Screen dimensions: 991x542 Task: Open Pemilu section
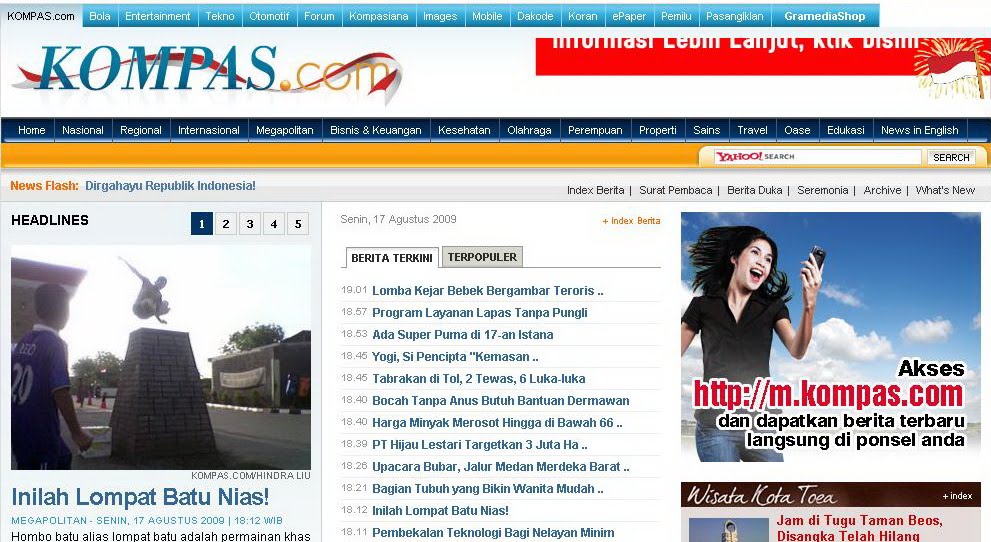pos(676,16)
